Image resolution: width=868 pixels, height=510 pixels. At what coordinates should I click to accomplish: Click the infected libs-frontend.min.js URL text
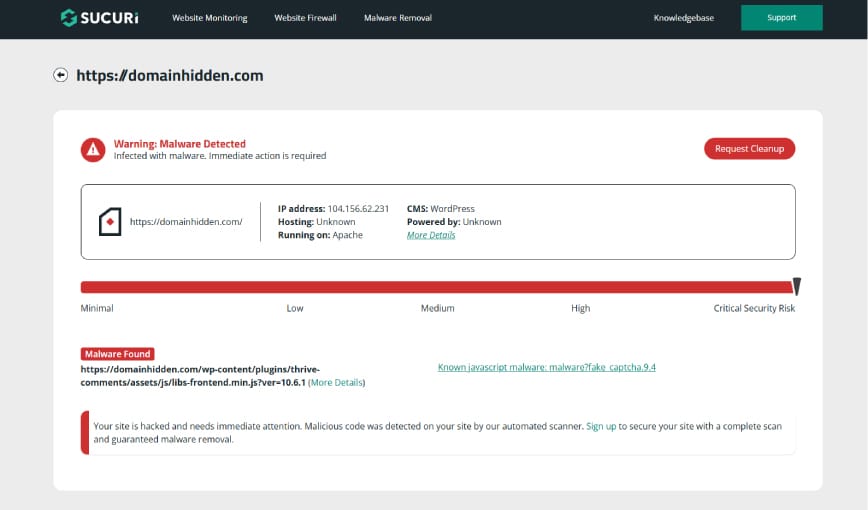pos(200,376)
